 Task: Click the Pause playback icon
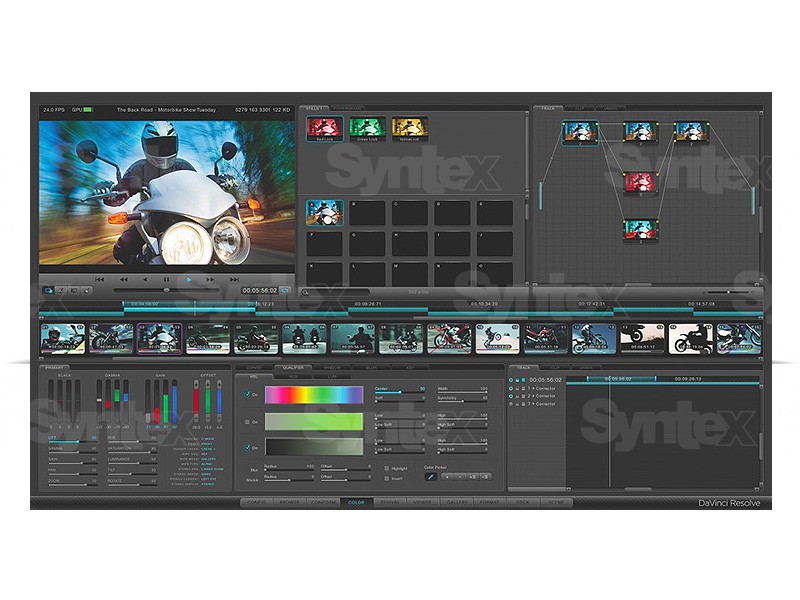(x=164, y=279)
